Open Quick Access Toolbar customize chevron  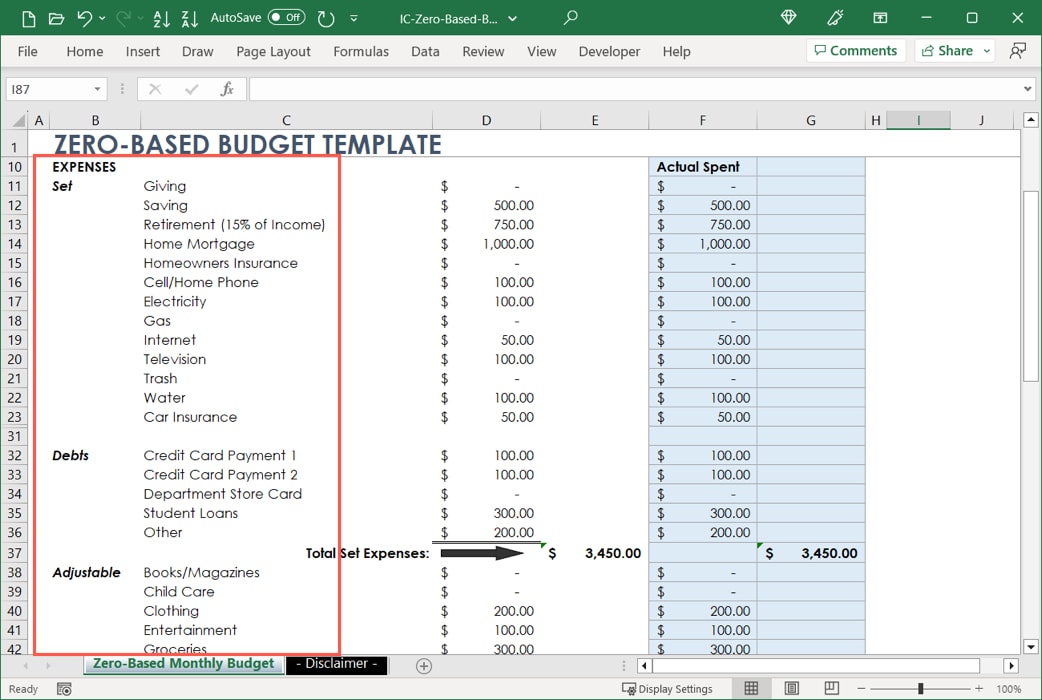[353, 18]
